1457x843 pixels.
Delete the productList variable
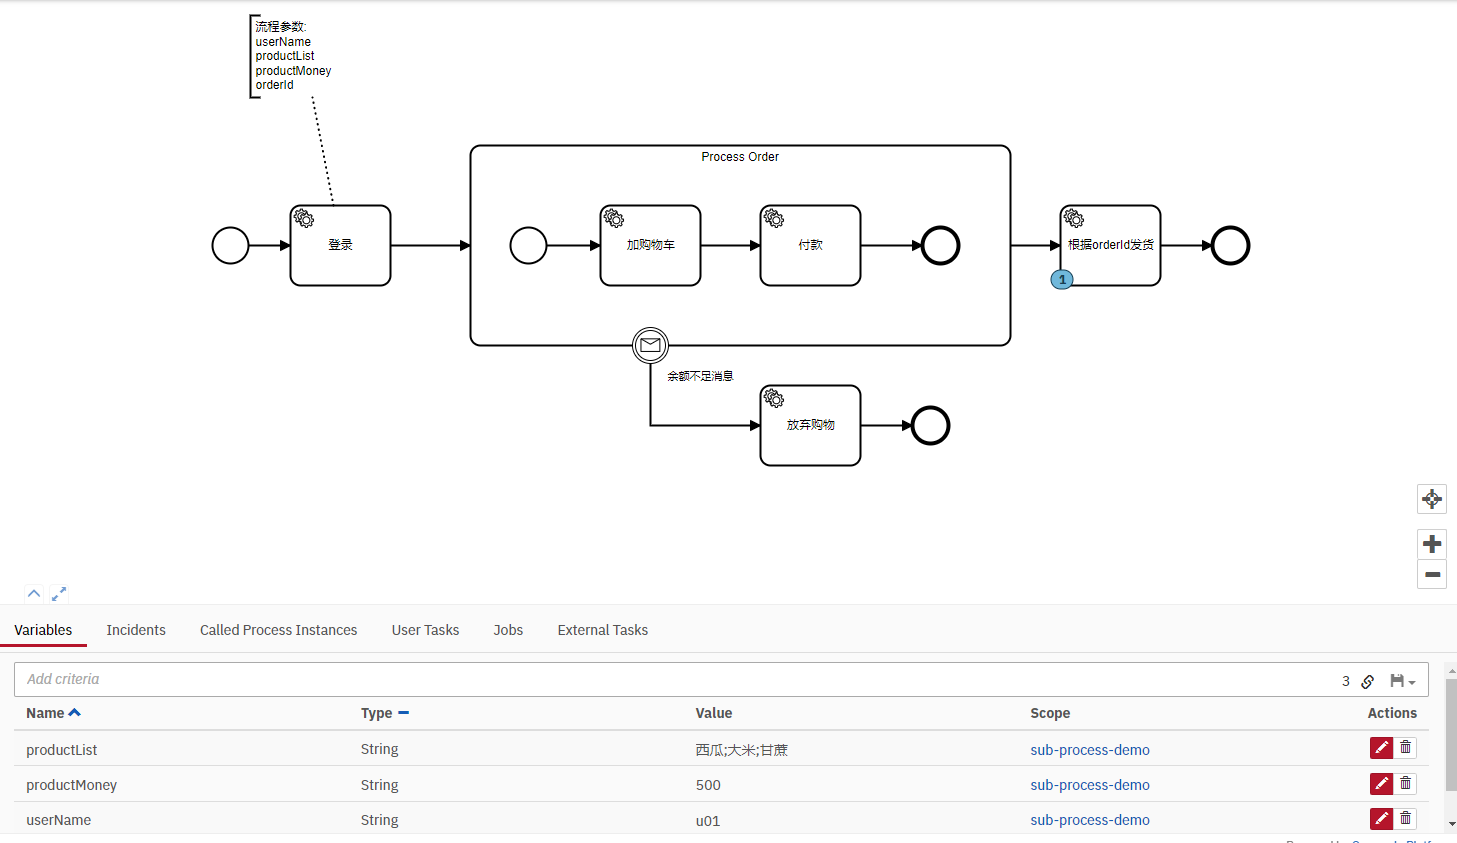[1405, 748]
